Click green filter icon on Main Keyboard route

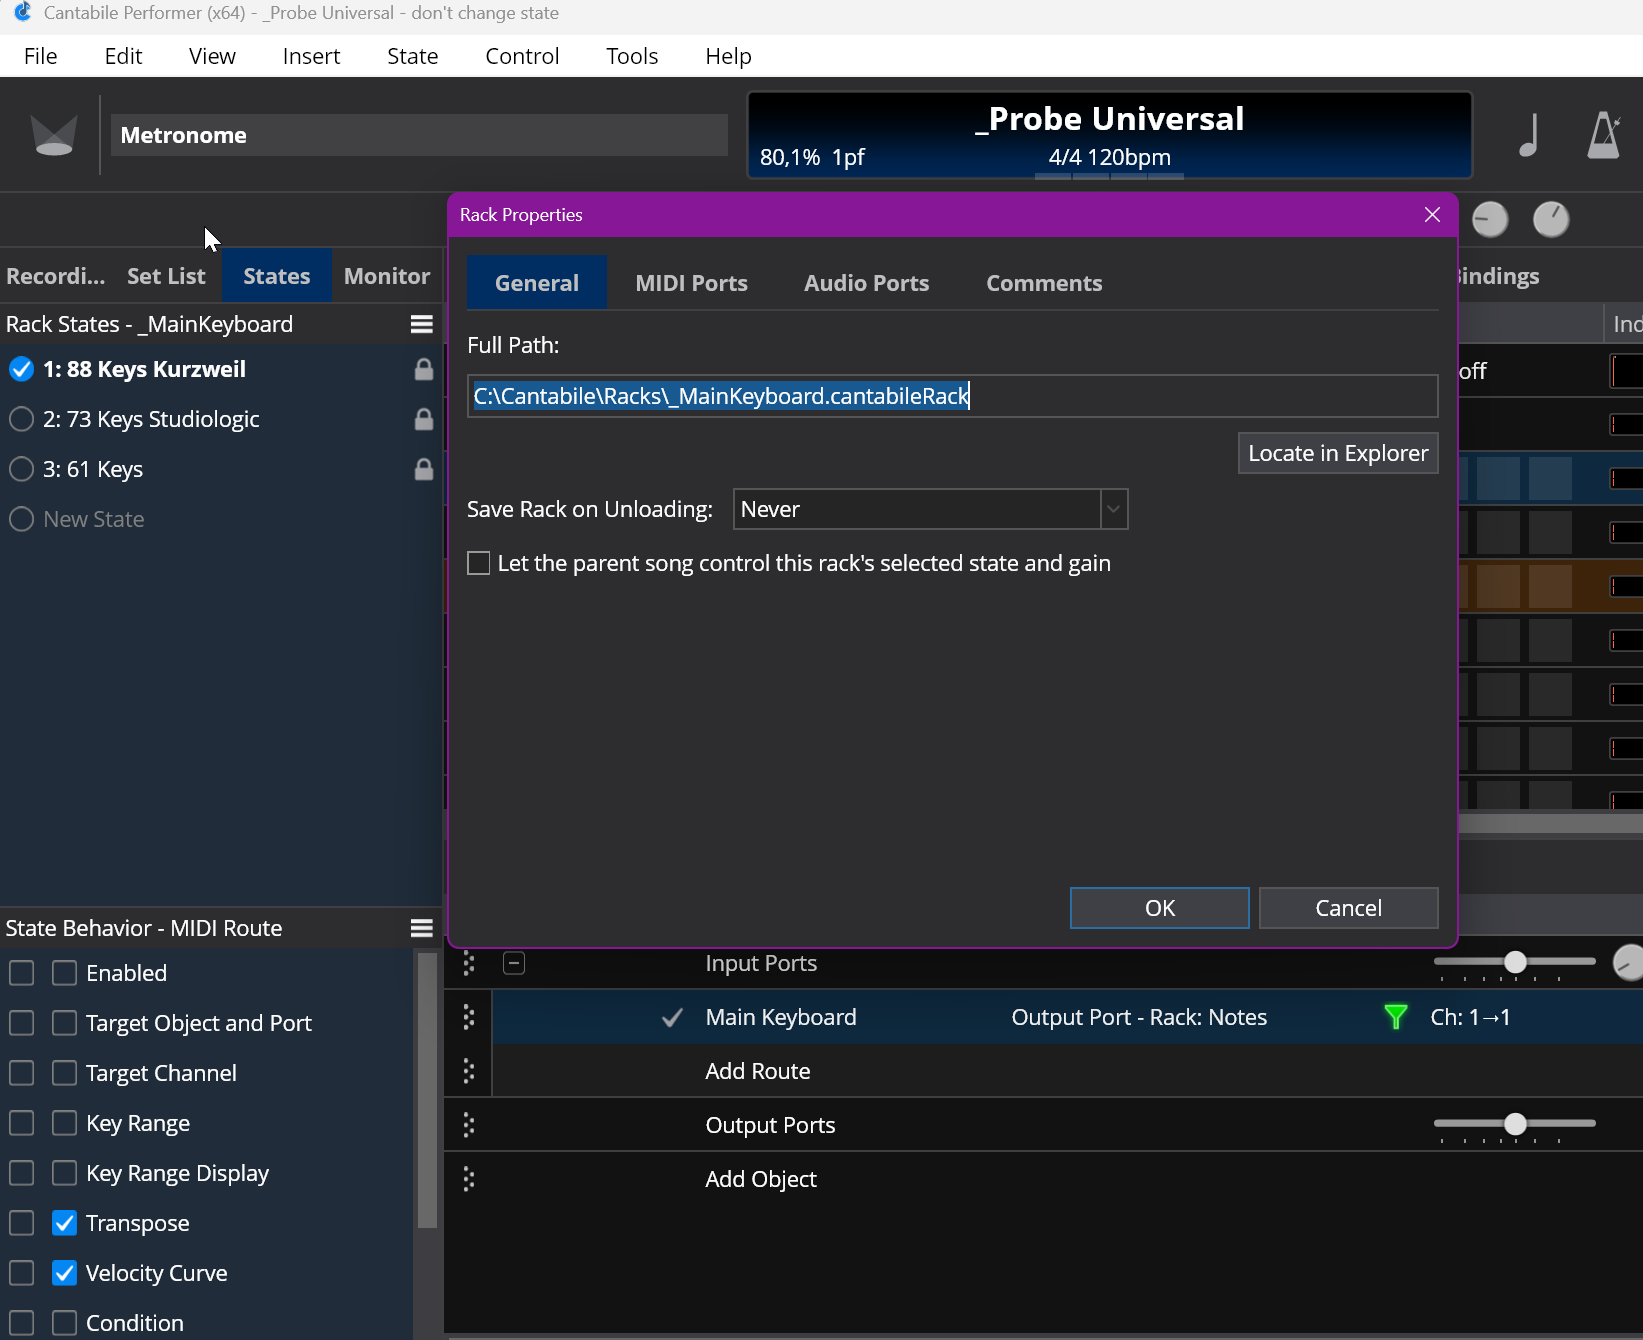pos(1396,1017)
